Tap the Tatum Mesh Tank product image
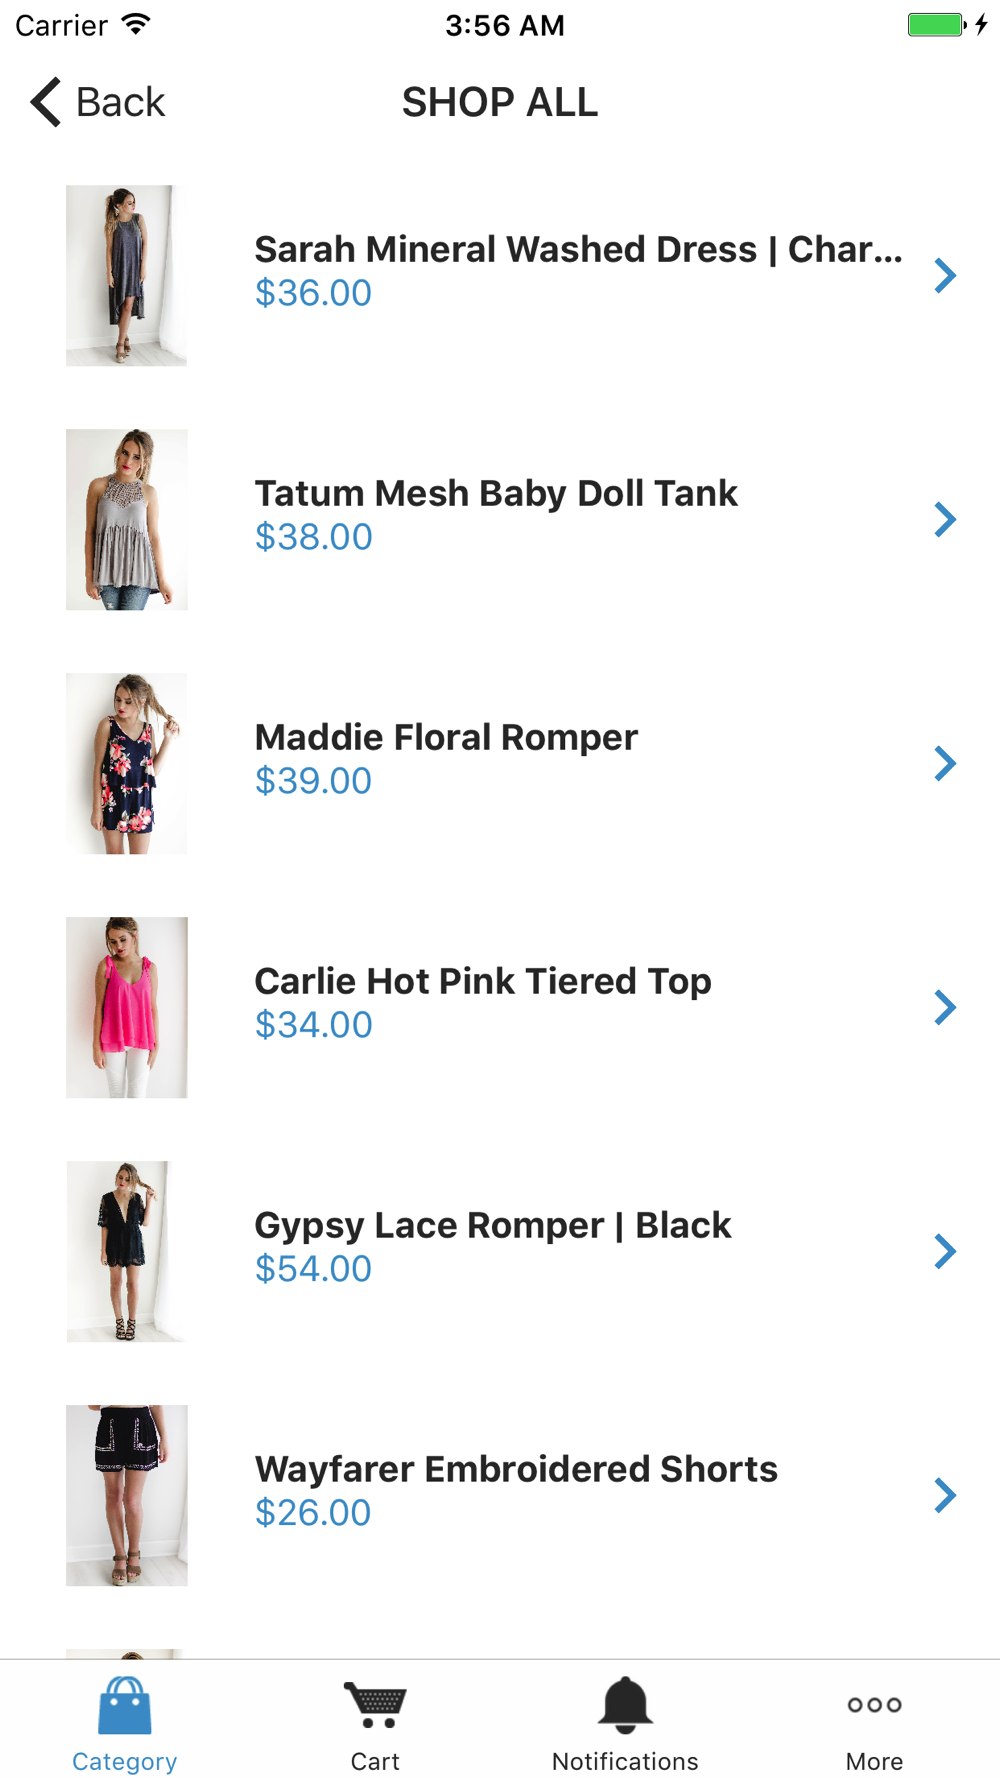Screen dimensions: 1000x1778 pos(126,519)
